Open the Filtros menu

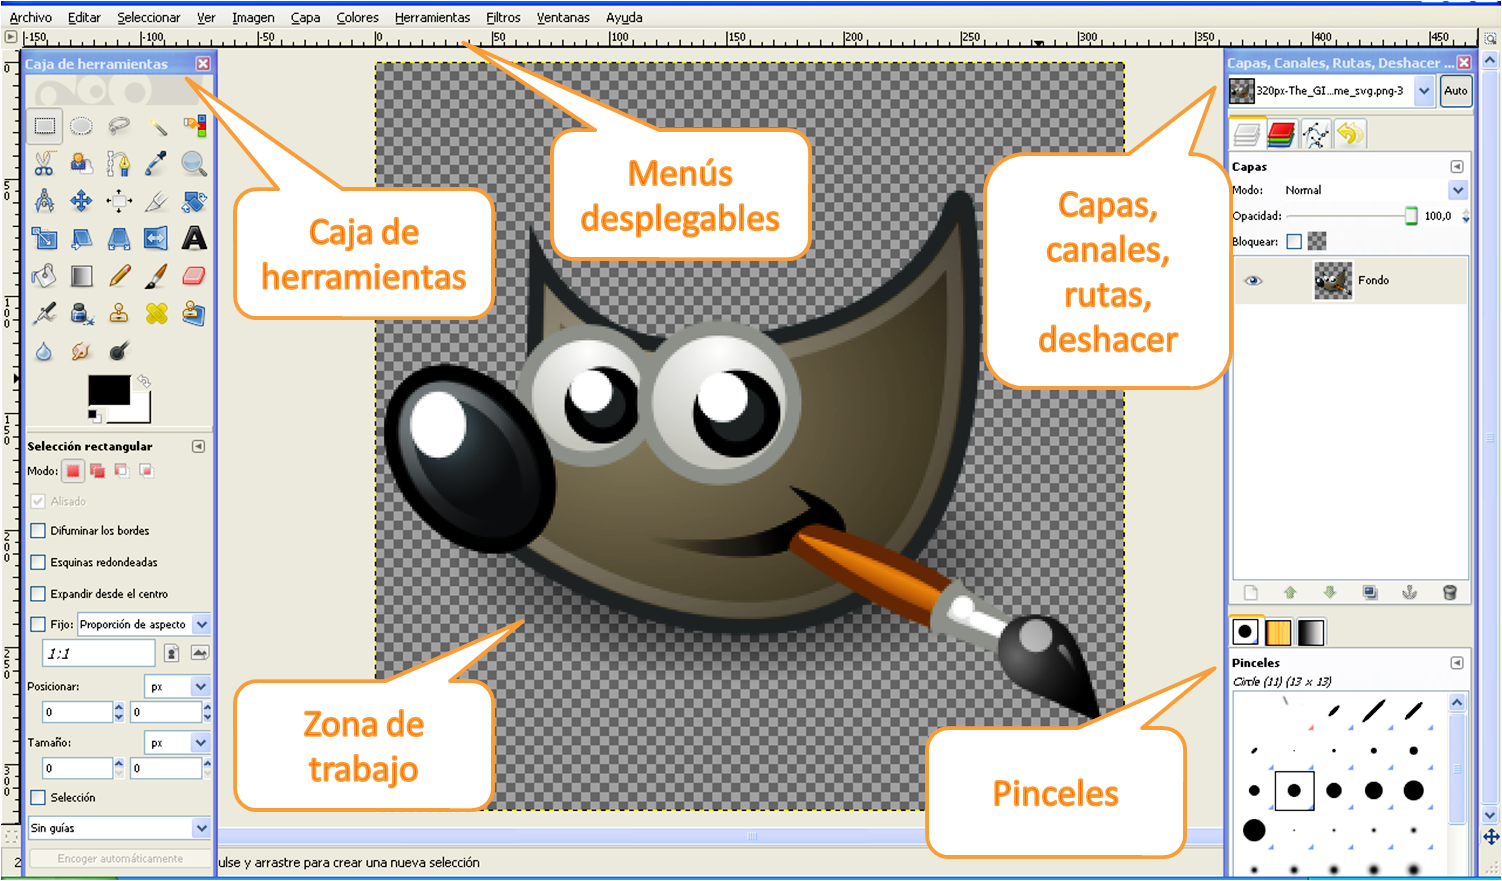click(503, 17)
